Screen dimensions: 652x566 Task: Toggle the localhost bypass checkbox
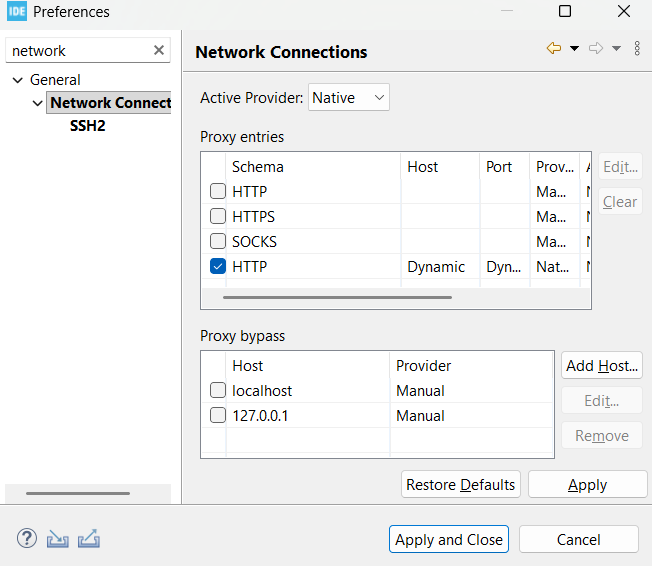(218, 391)
